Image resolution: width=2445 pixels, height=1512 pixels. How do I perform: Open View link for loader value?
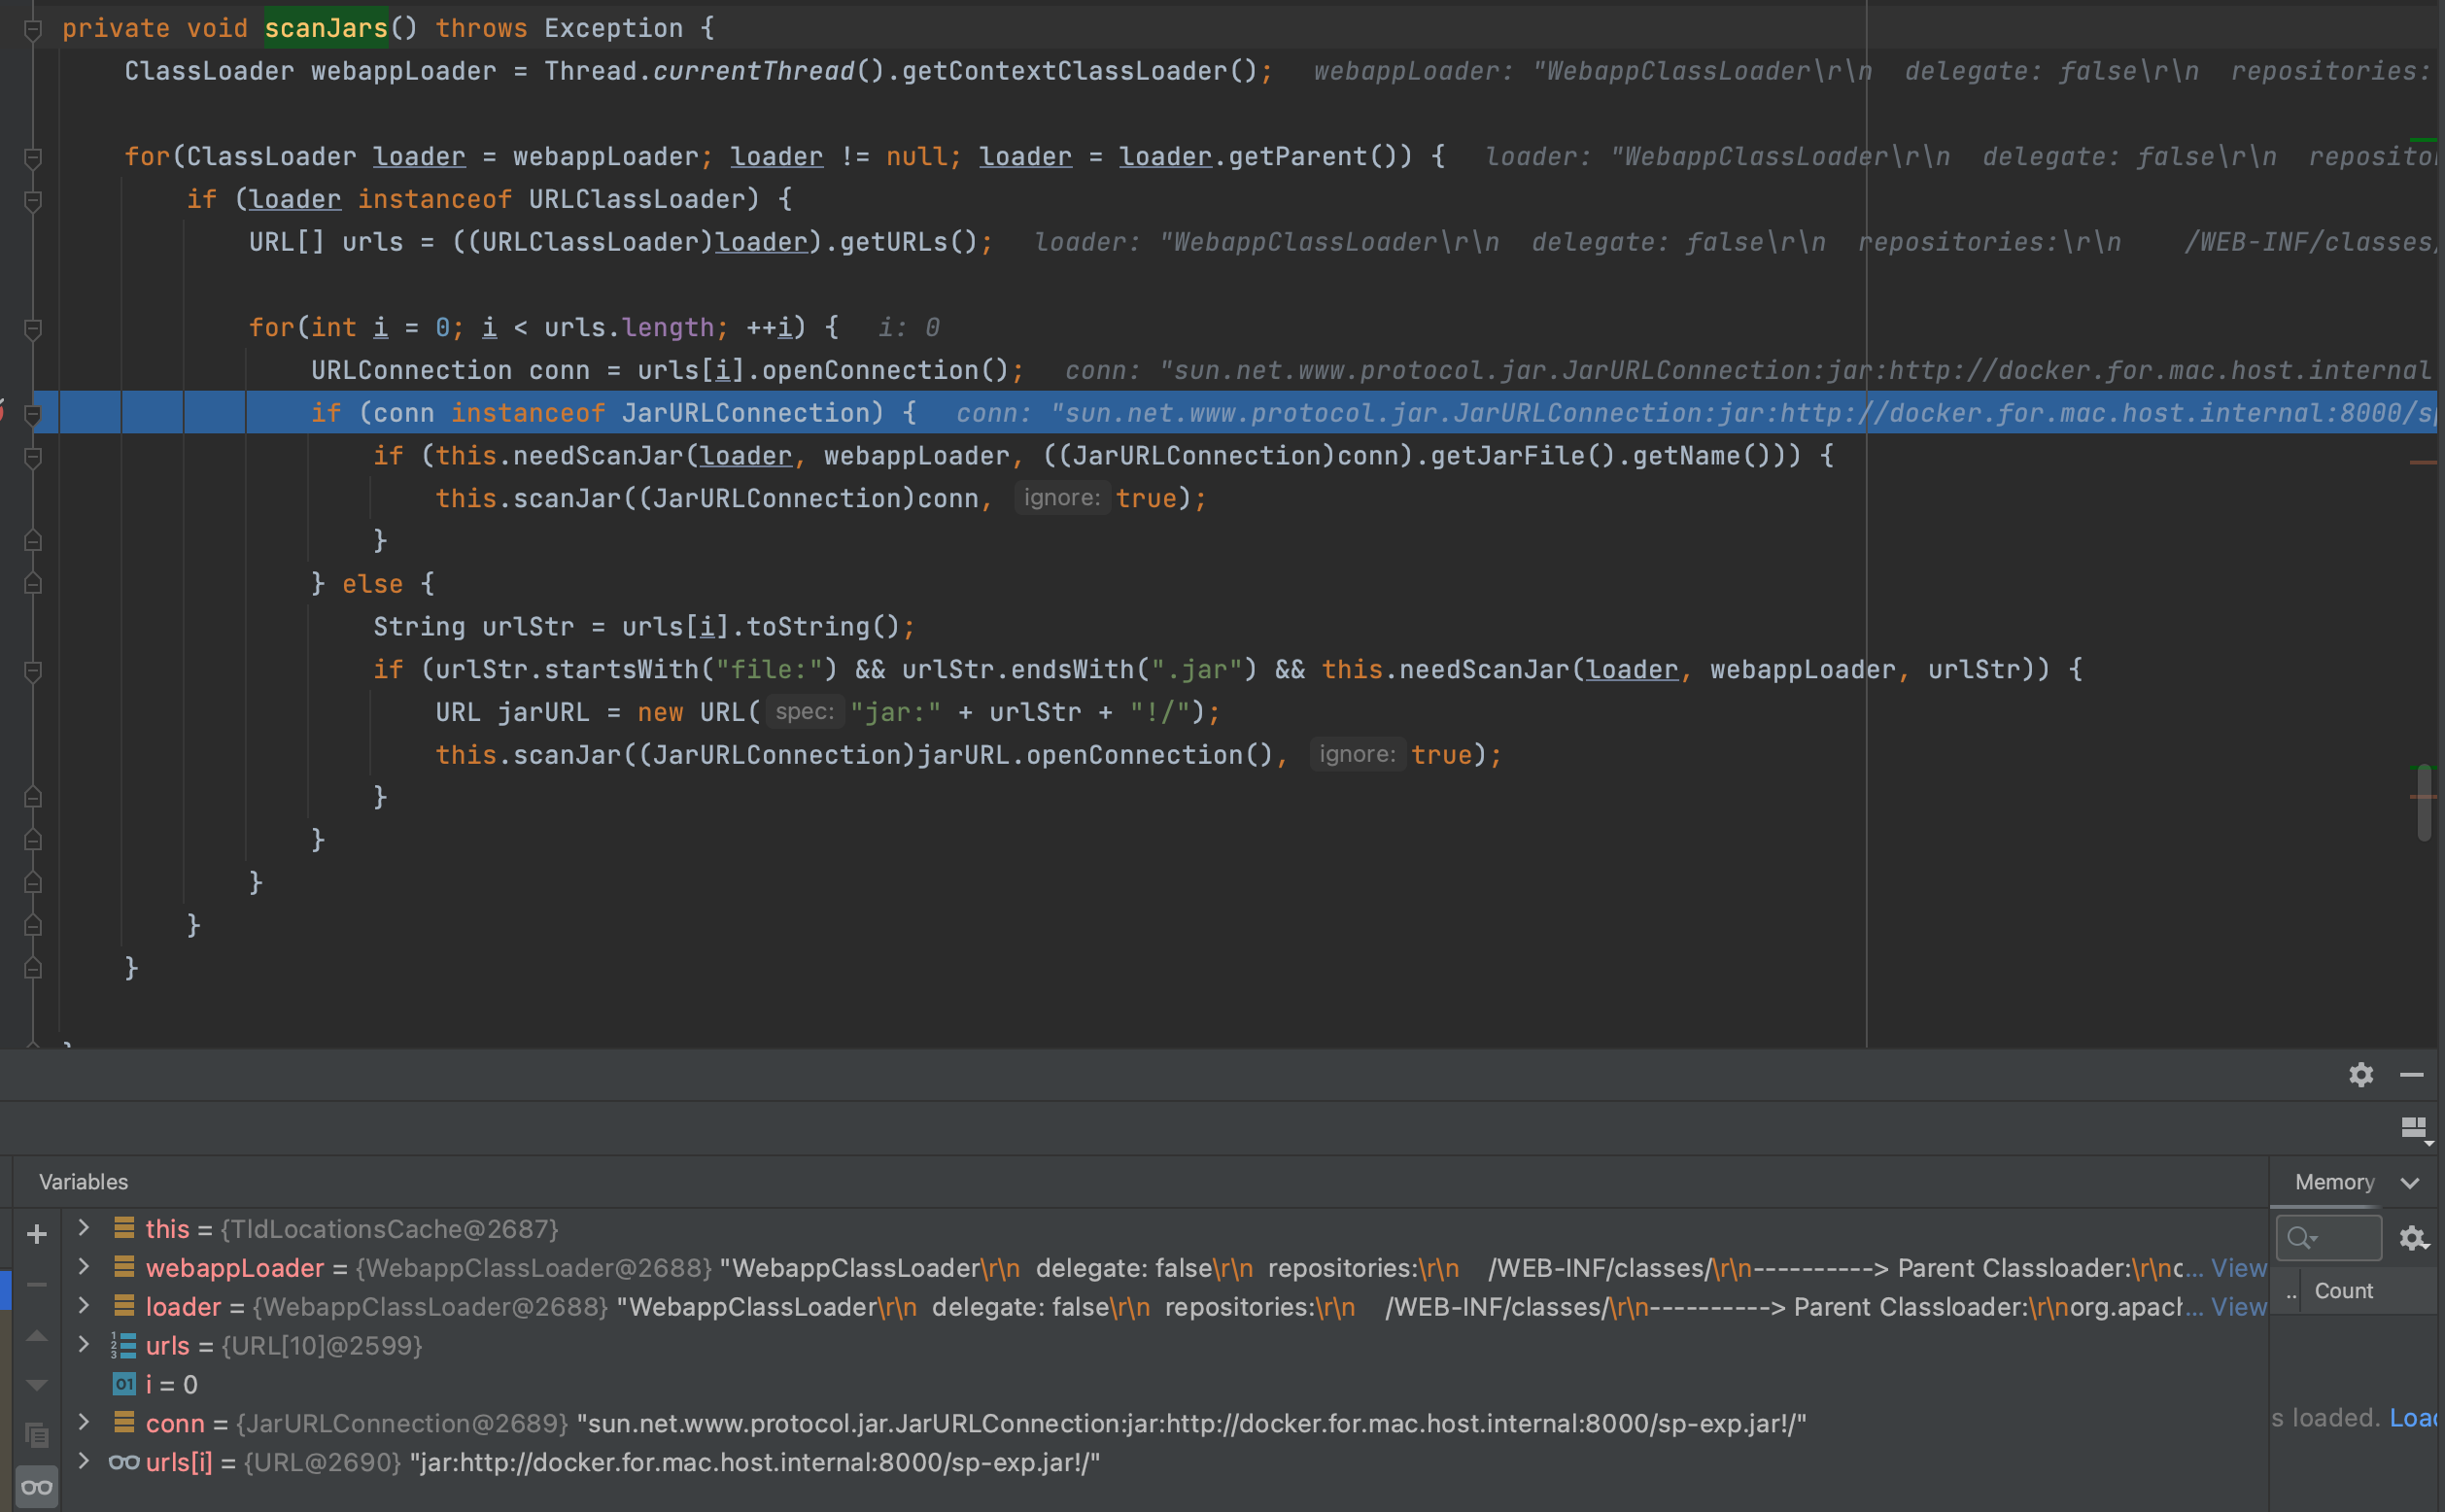tap(2238, 1307)
